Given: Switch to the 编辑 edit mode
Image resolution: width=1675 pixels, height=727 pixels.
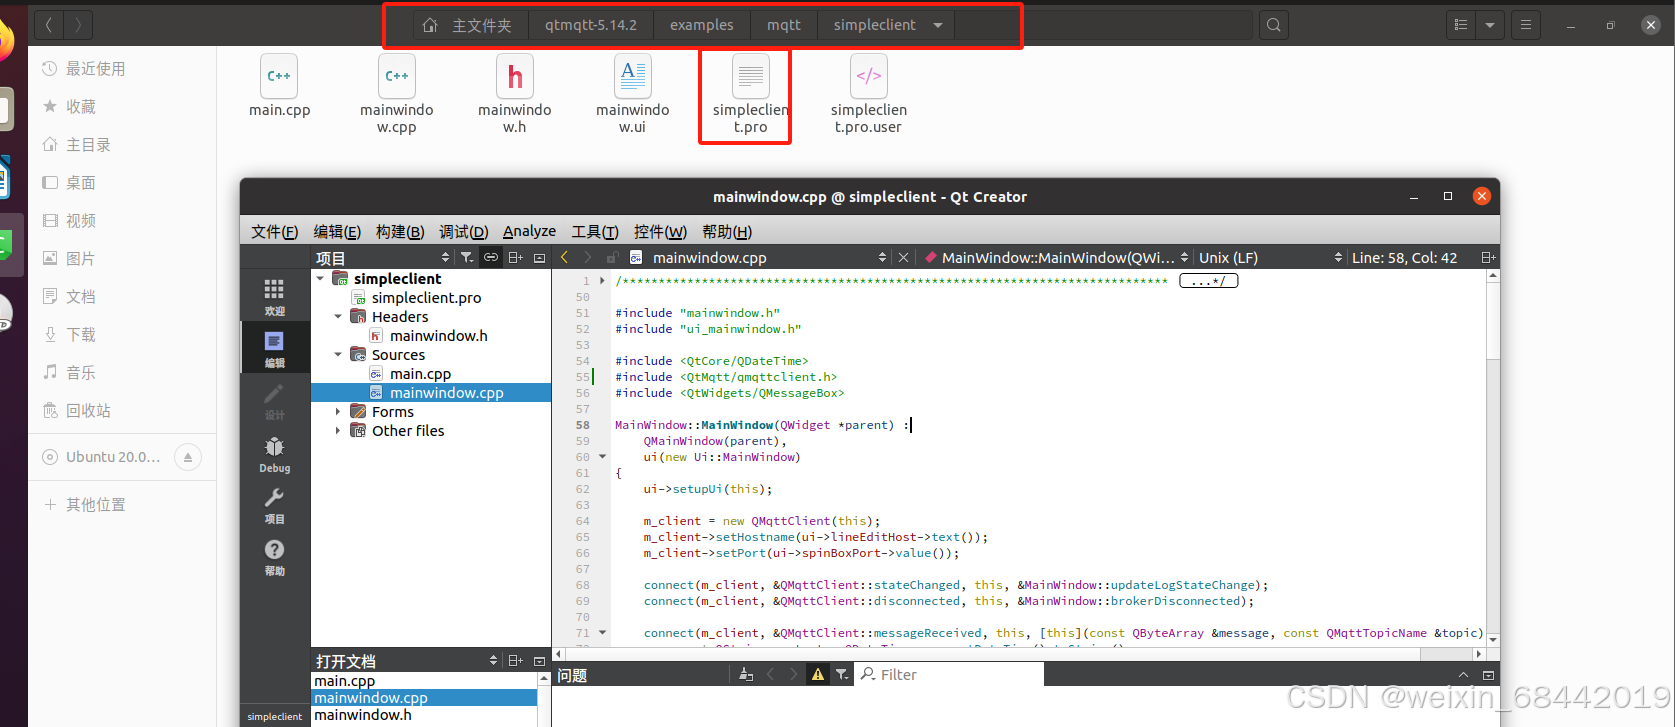Looking at the screenshot, I should pyautogui.click(x=274, y=348).
